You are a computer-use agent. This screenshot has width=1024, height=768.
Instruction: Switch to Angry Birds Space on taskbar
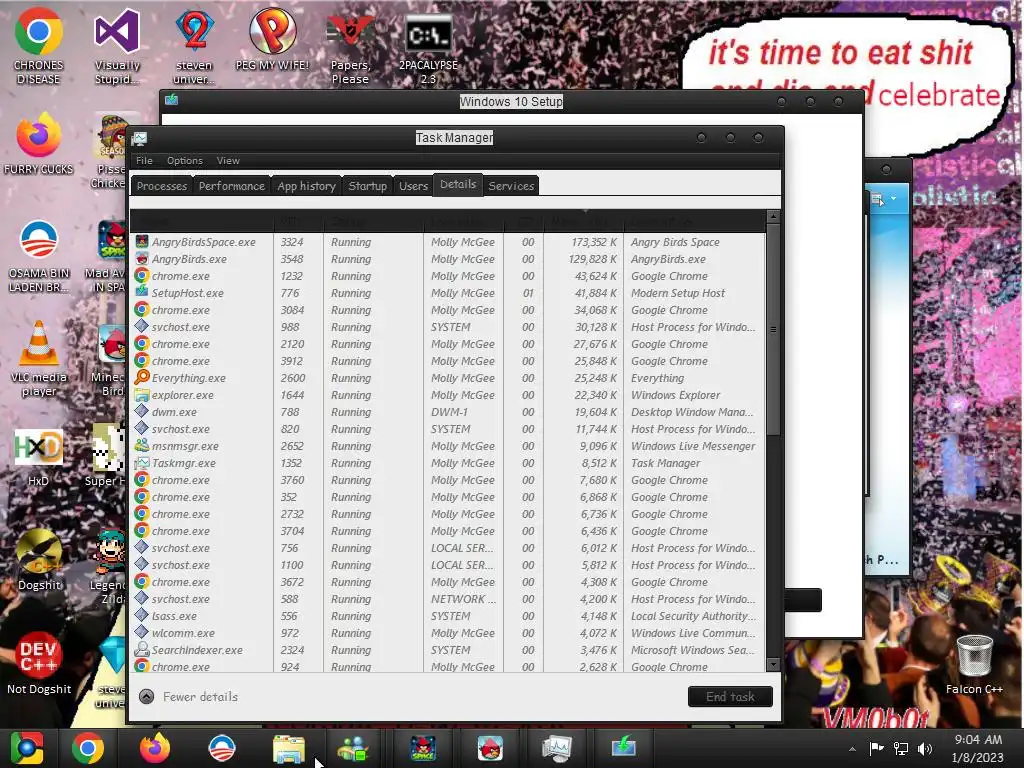[423, 748]
